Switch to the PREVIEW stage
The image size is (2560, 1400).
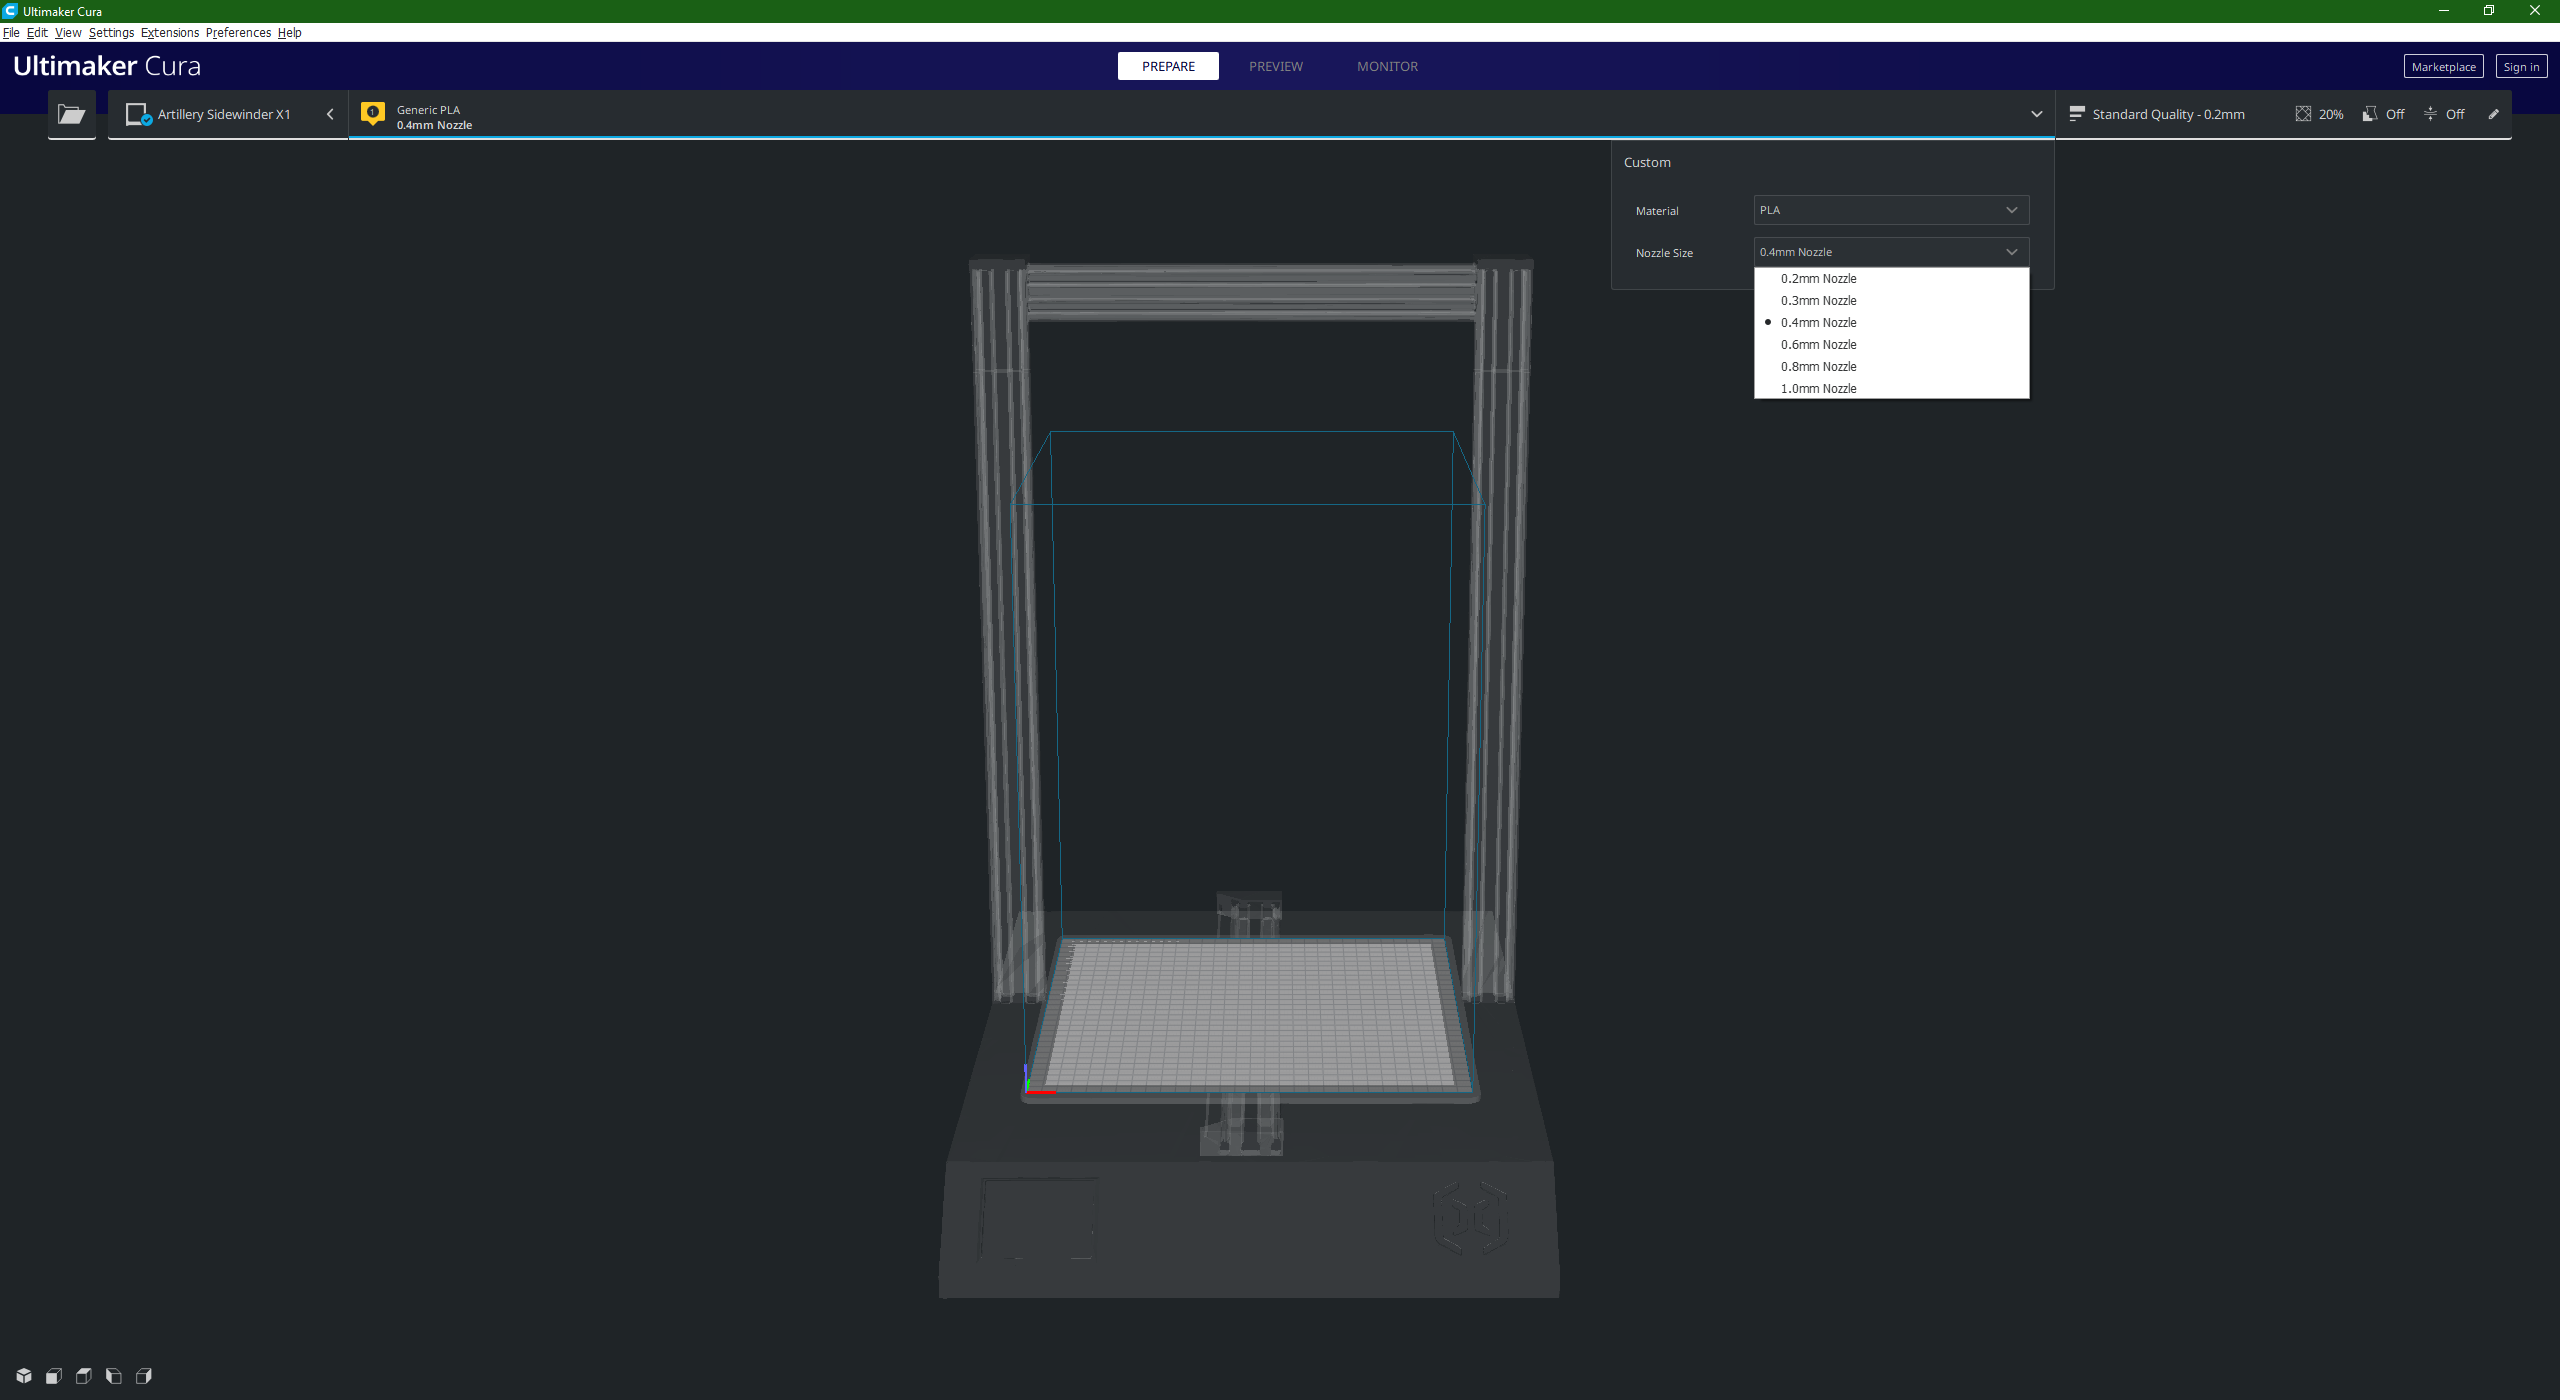(x=1276, y=66)
